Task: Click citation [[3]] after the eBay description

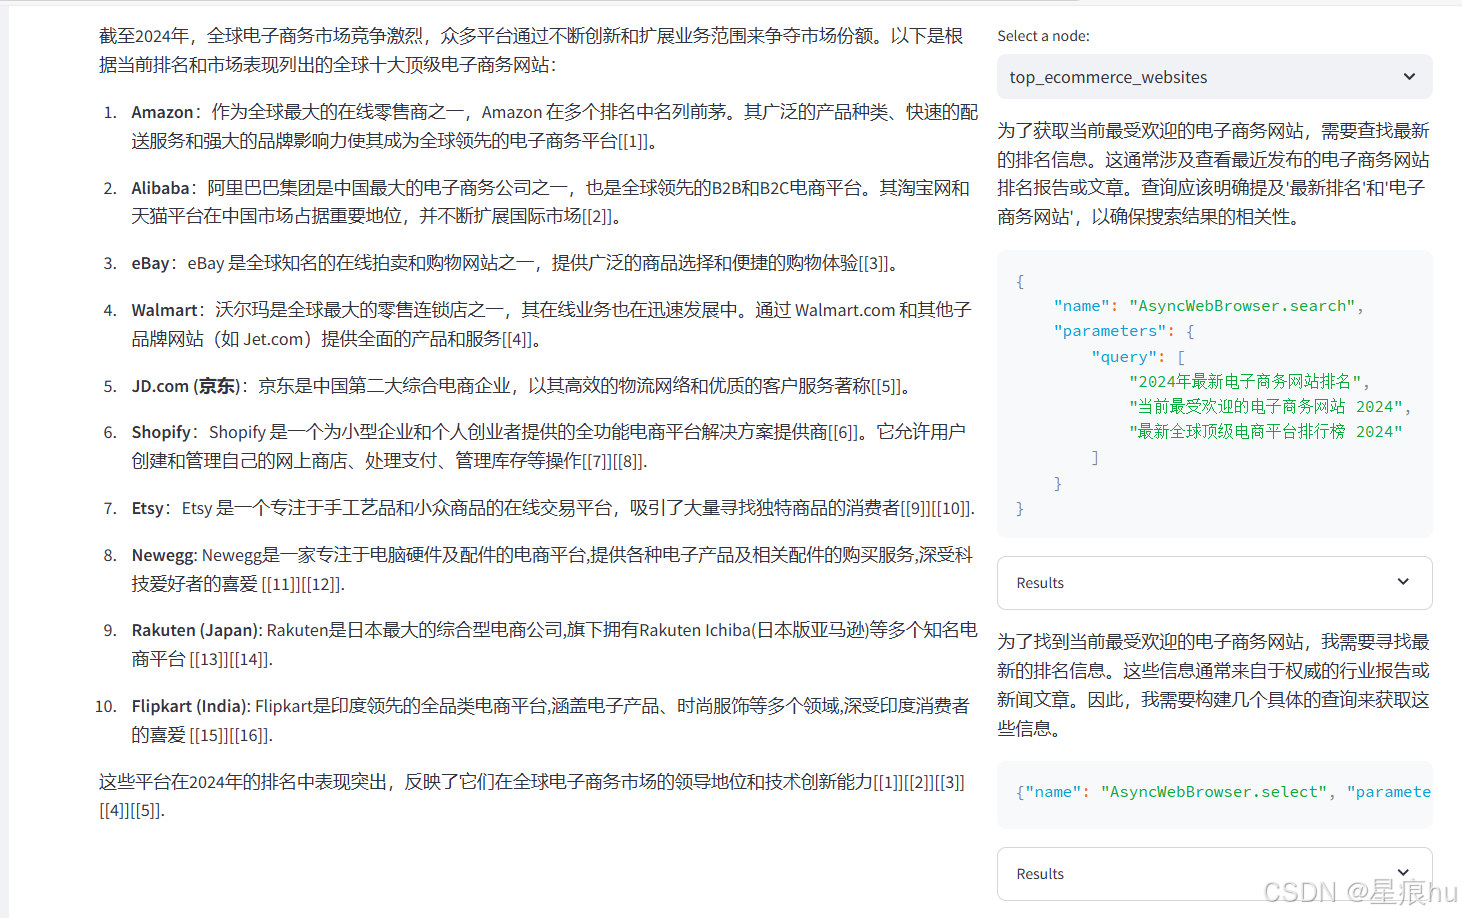Action: pyautogui.click(x=873, y=263)
